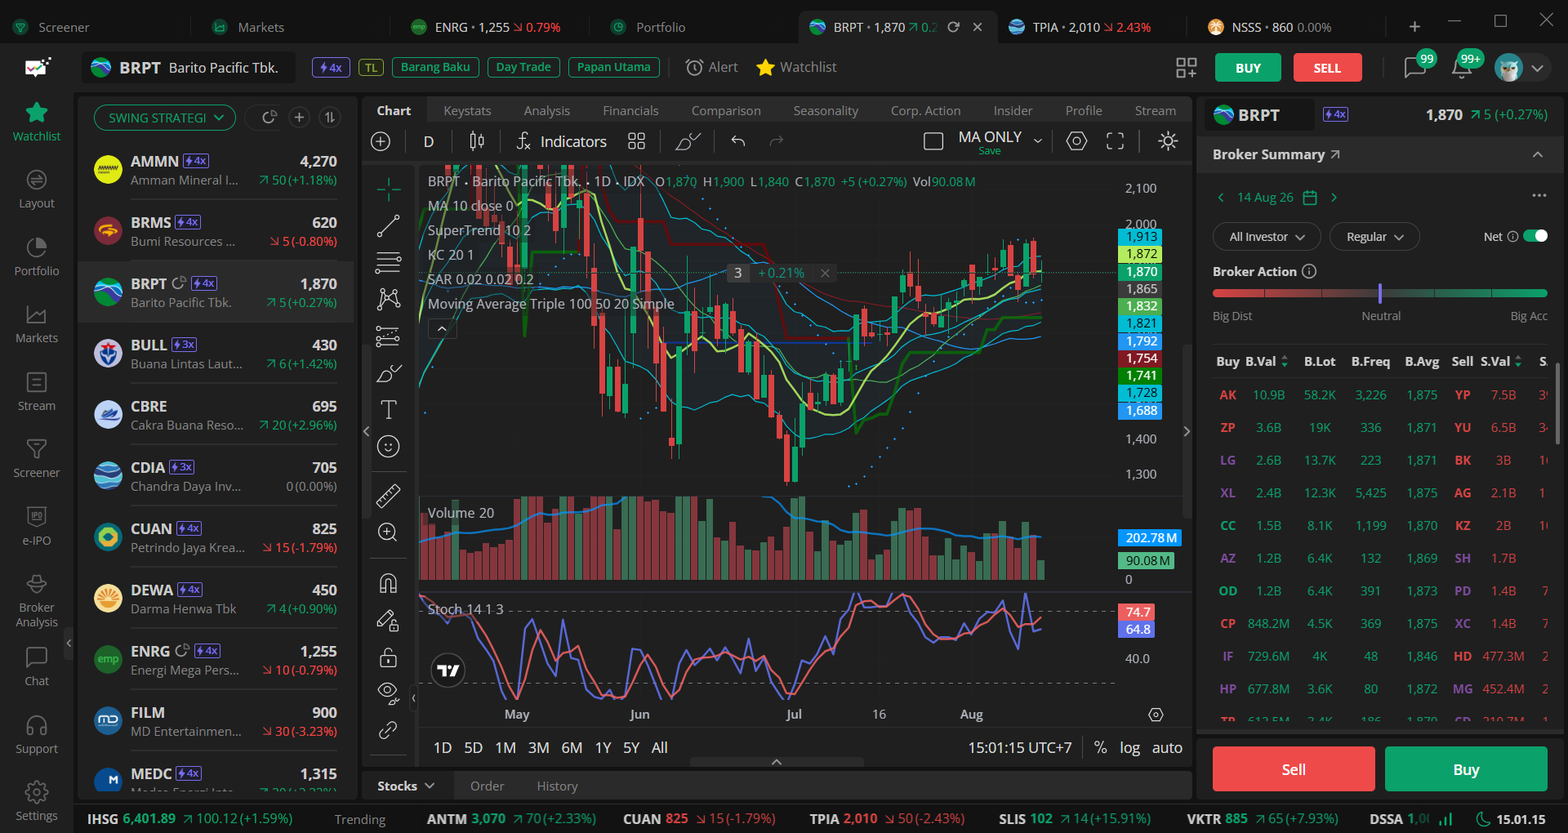Click the red SELL button in header
1568x833 pixels.
pos(1327,68)
